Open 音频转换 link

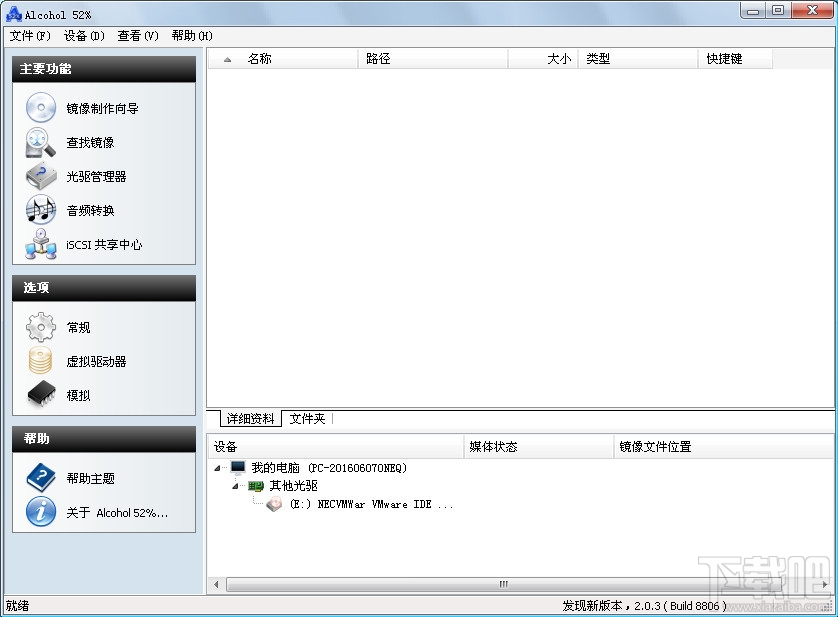click(x=90, y=211)
